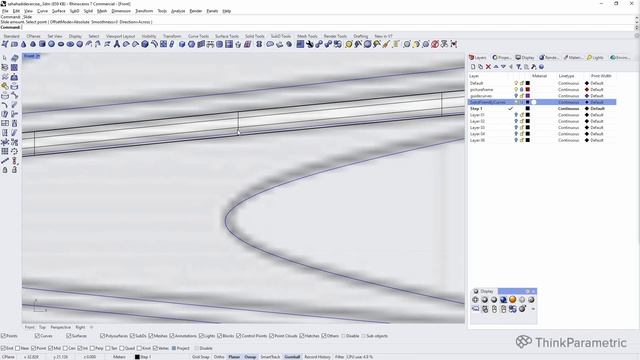Screen dimensions: 640x360
Task: Open the File menu
Action: coord(5,11)
